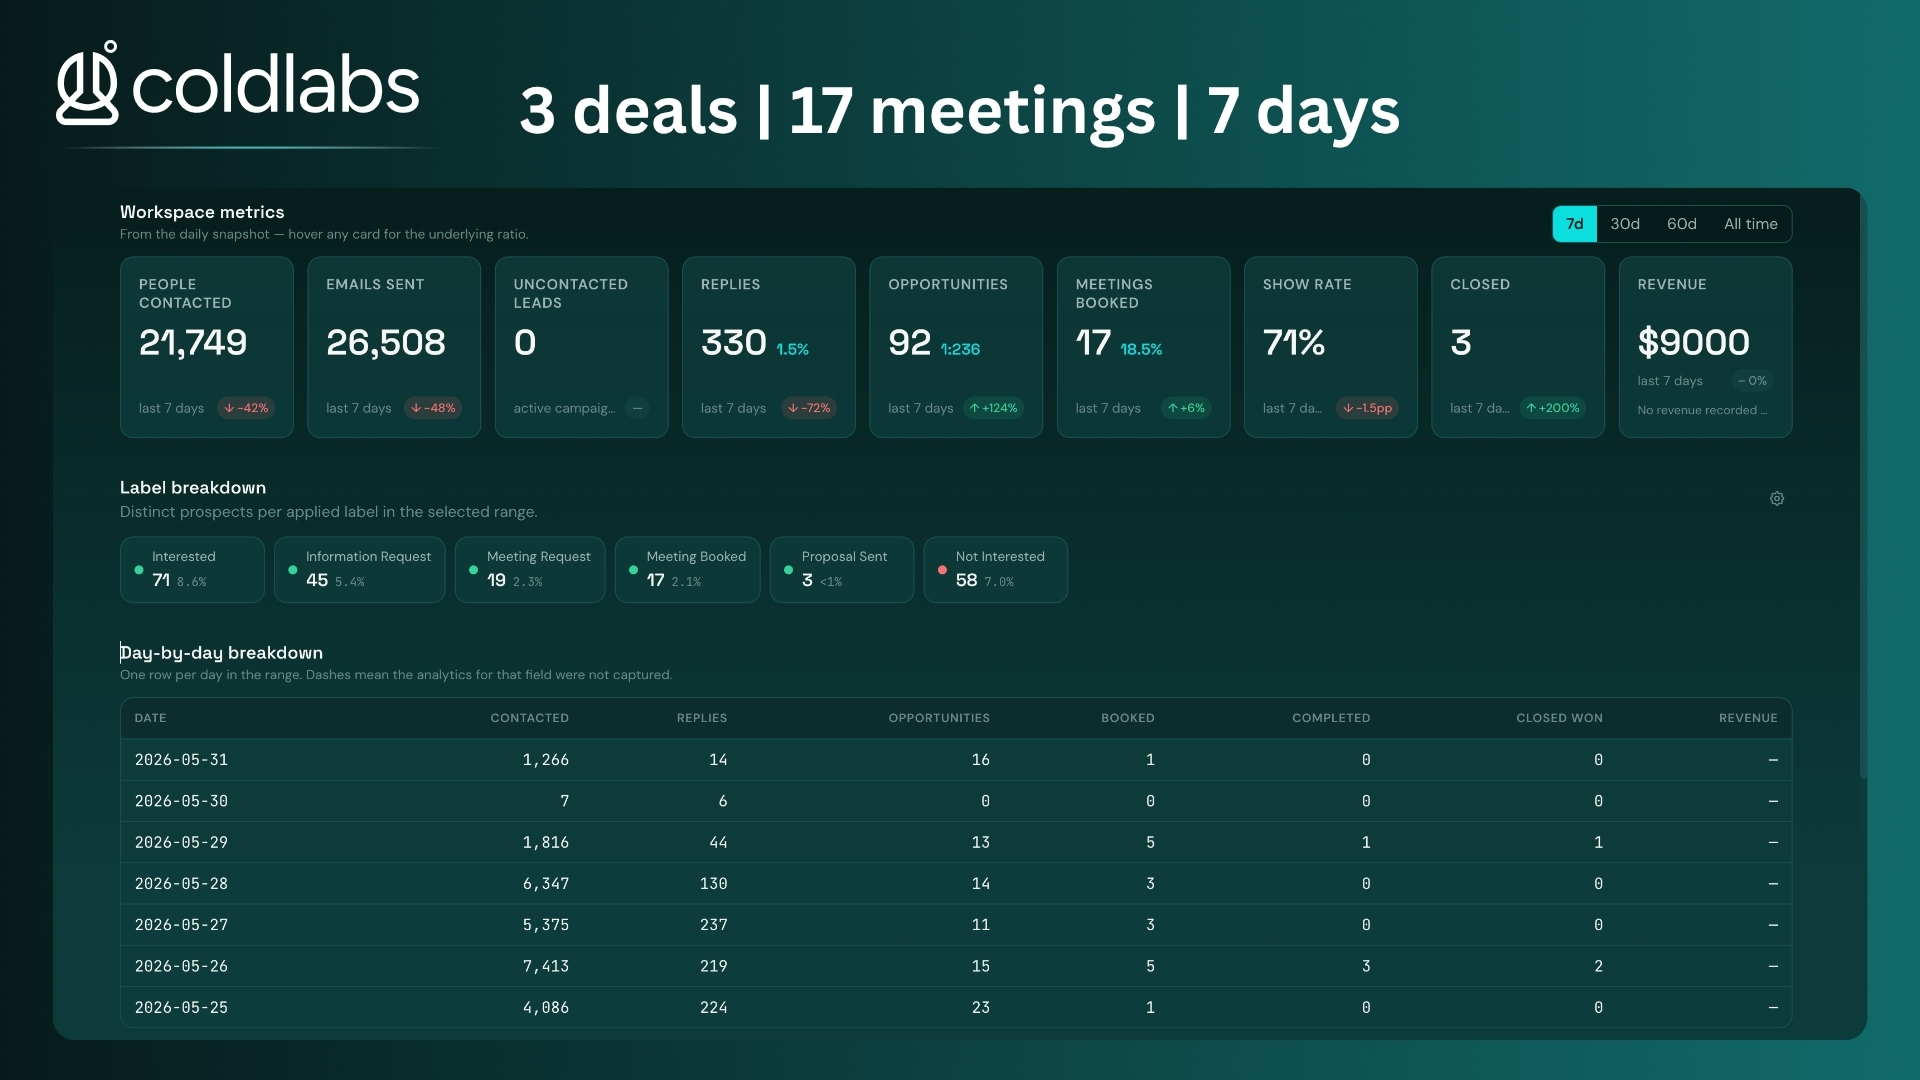Open the Closed metric card
Image resolution: width=1920 pixels, height=1080 pixels.
pos(1518,347)
